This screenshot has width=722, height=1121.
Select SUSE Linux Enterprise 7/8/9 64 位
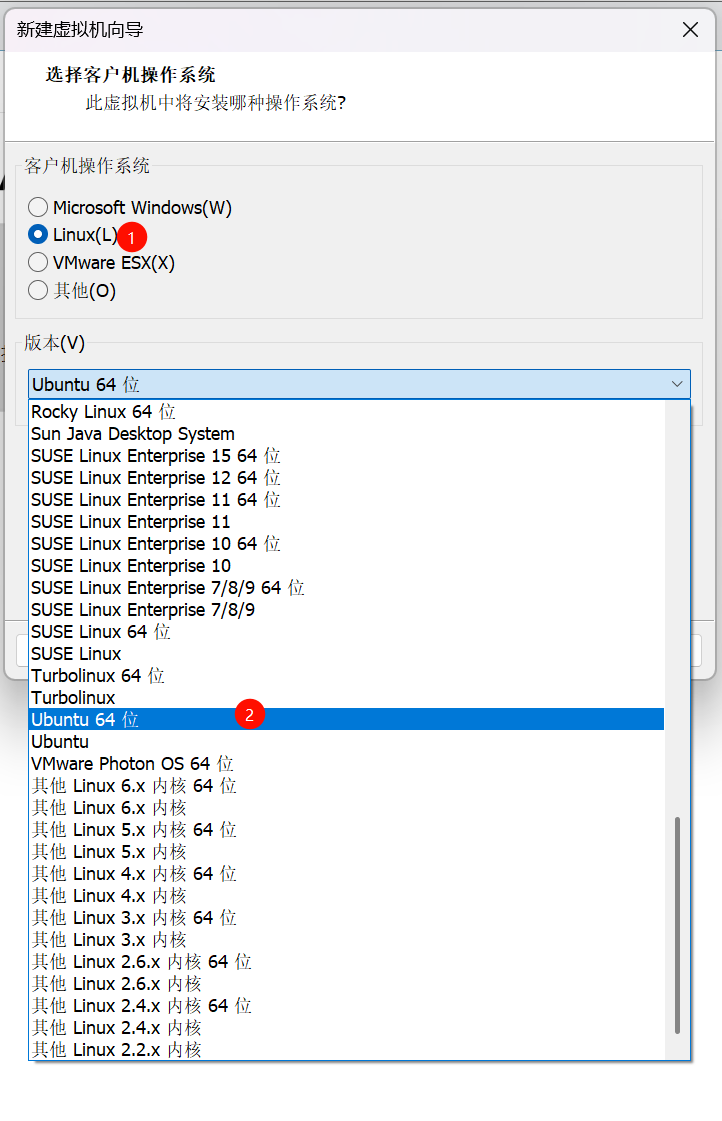click(x=347, y=588)
